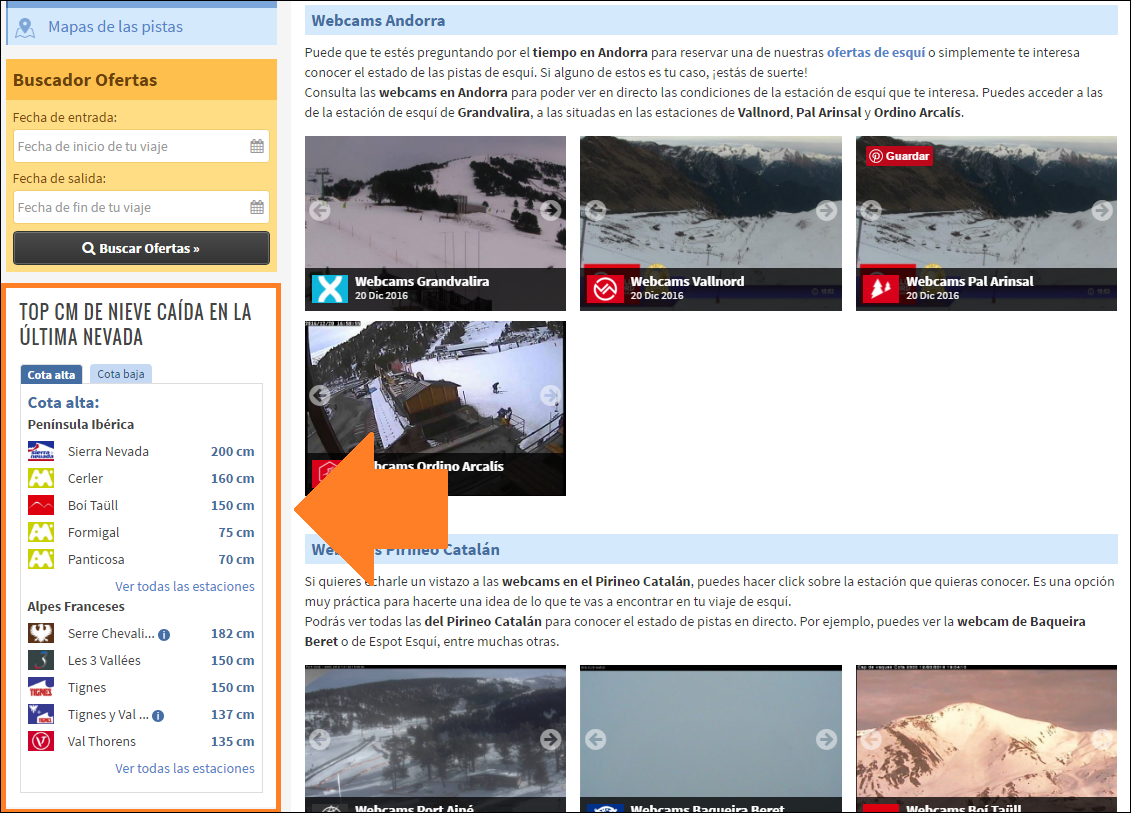1131x813 pixels.
Task: Show info for Tignes y Val
Action: click(158, 716)
